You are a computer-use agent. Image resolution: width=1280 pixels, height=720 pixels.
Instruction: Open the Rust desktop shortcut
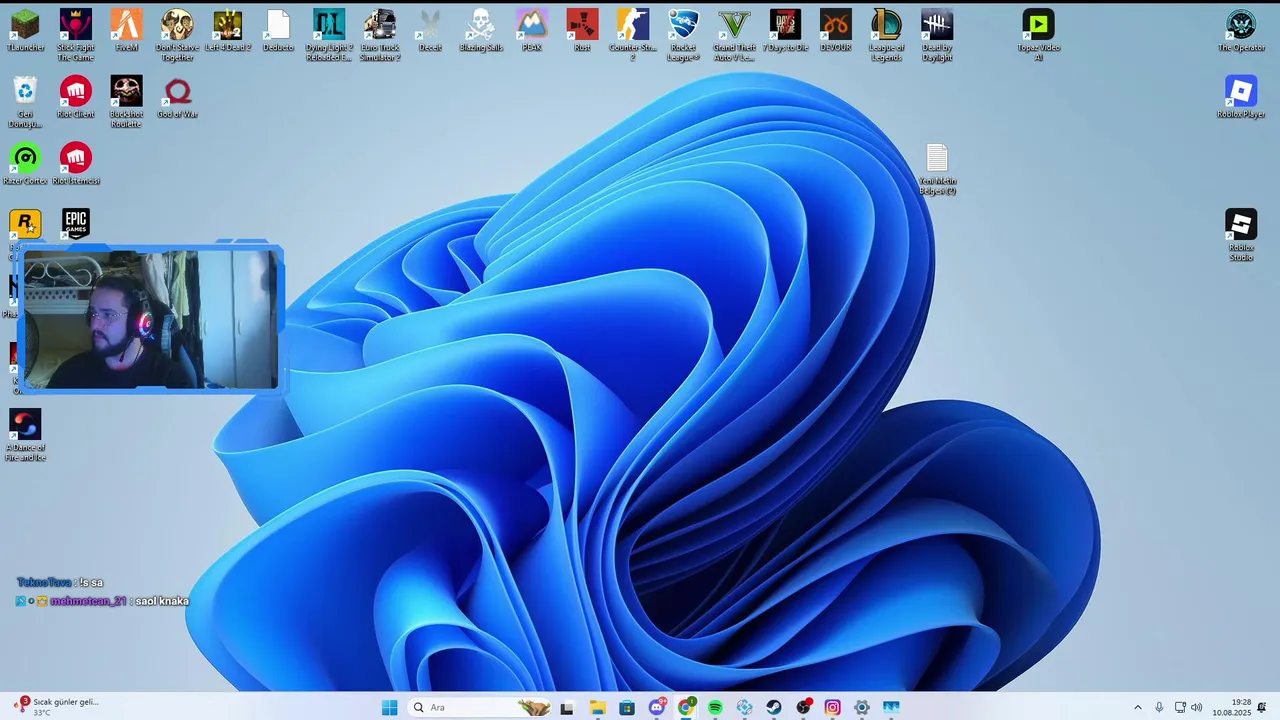click(x=582, y=30)
